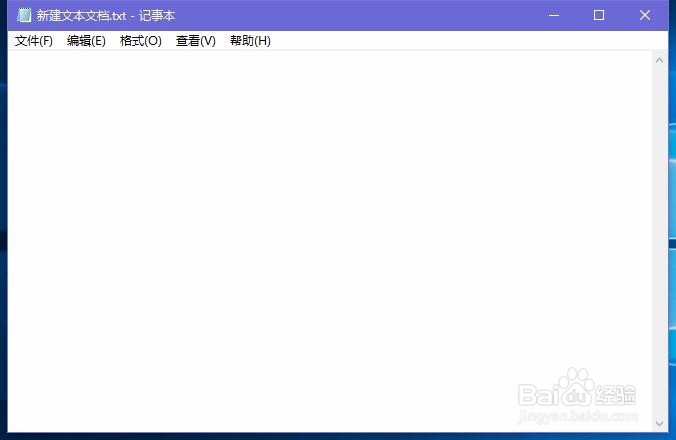Click inside the empty text editing area

pos(330,241)
